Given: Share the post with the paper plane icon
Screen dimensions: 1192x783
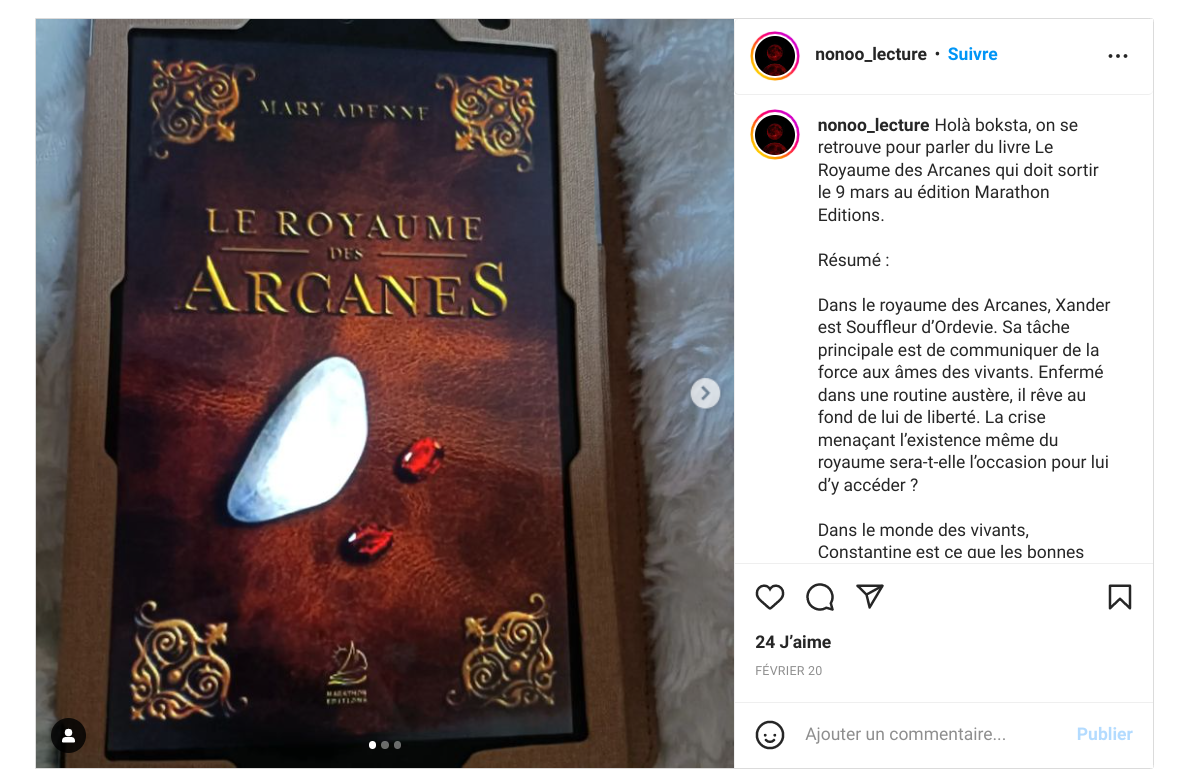Looking at the screenshot, I should [870, 597].
